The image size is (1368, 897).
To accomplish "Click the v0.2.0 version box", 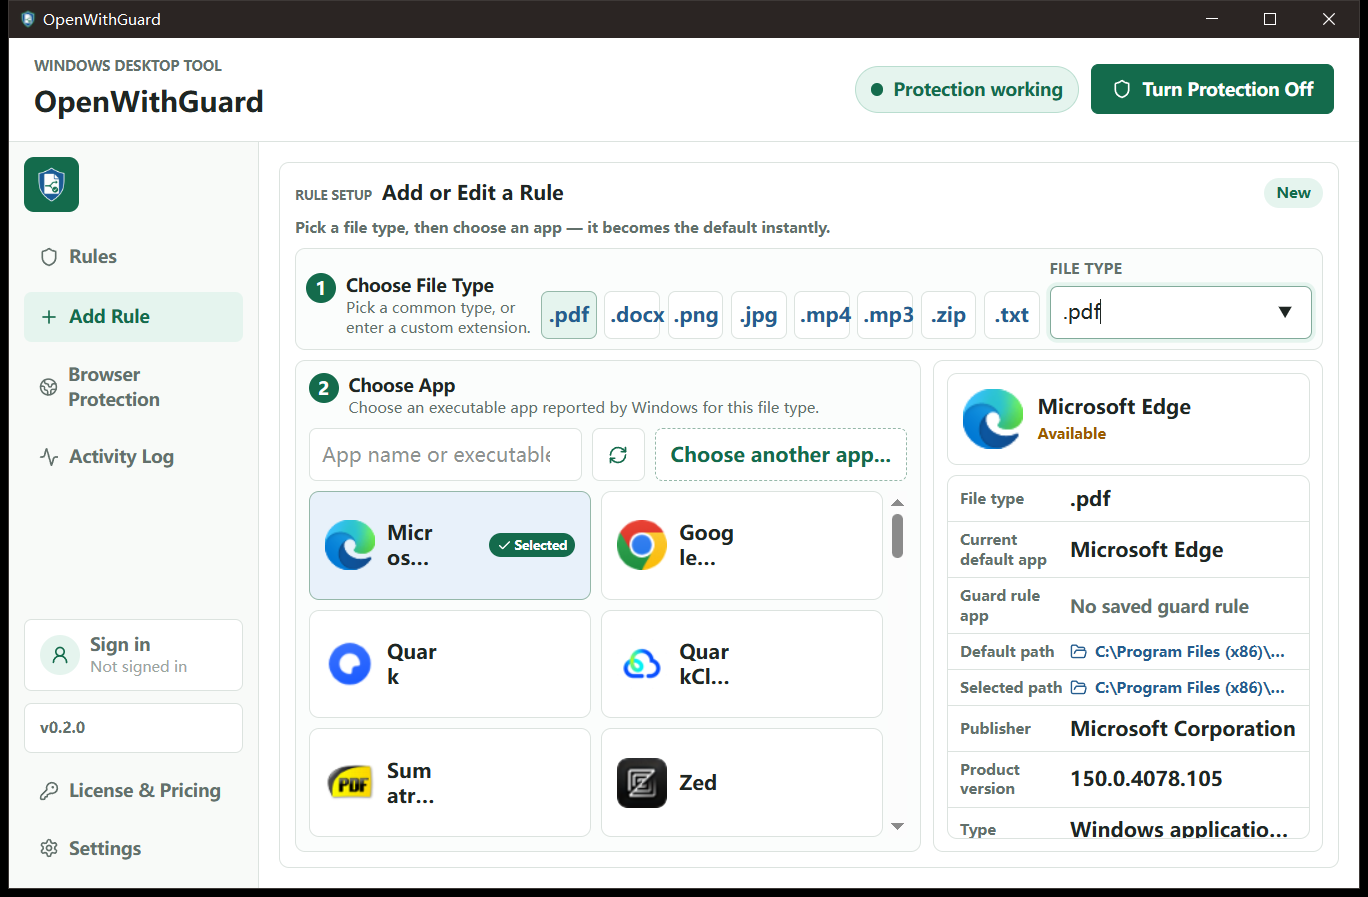I will (133, 728).
